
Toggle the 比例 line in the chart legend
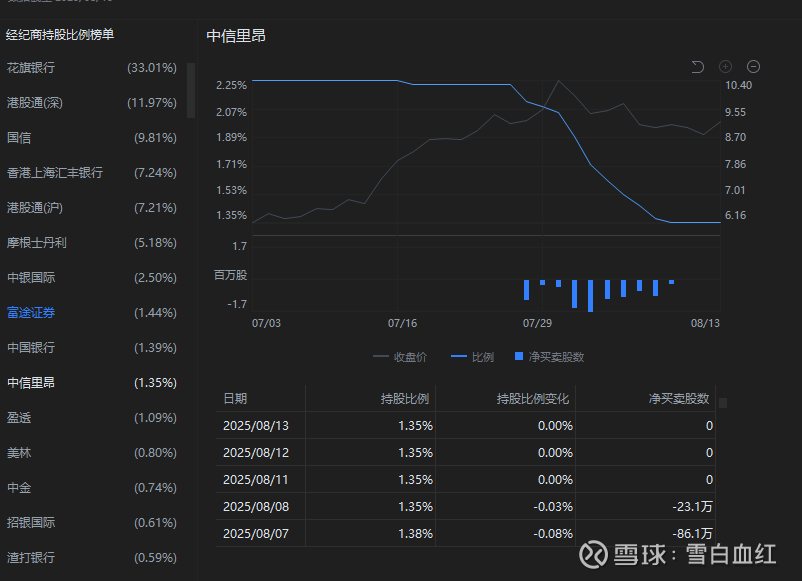472,357
